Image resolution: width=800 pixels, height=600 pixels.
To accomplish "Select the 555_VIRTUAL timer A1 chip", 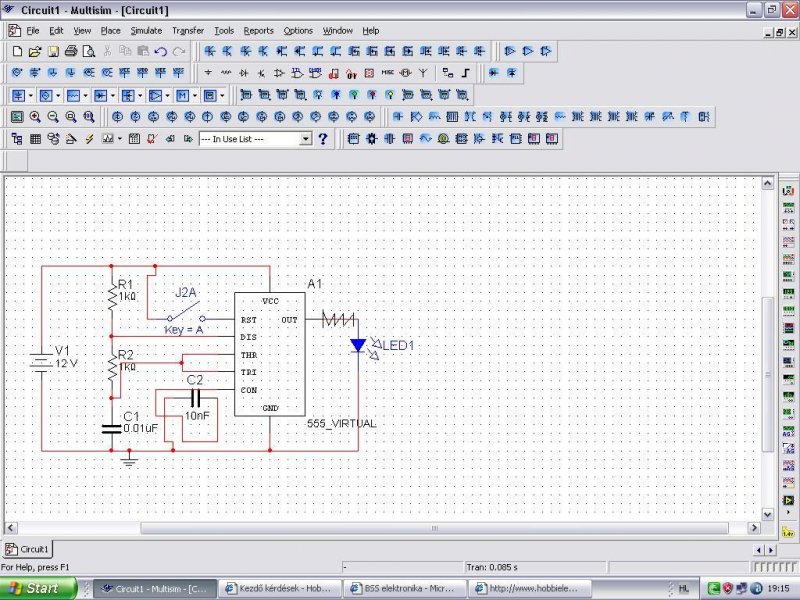I will 270,354.
